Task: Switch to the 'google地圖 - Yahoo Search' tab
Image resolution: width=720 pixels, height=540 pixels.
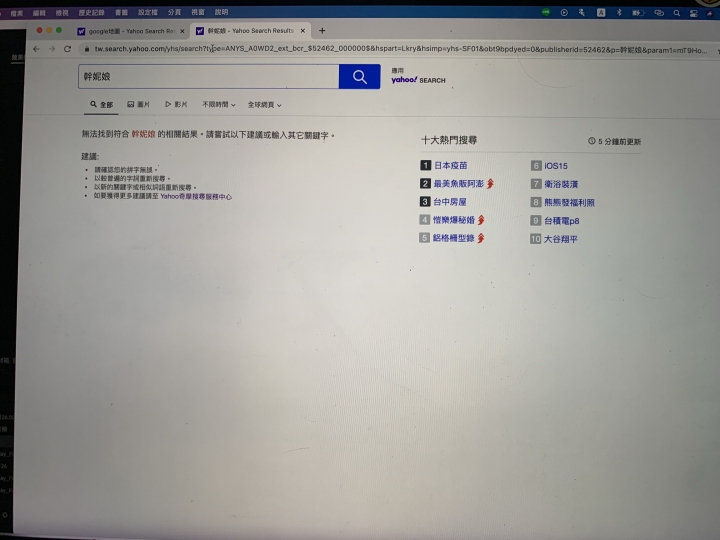Action: pos(131,31)
